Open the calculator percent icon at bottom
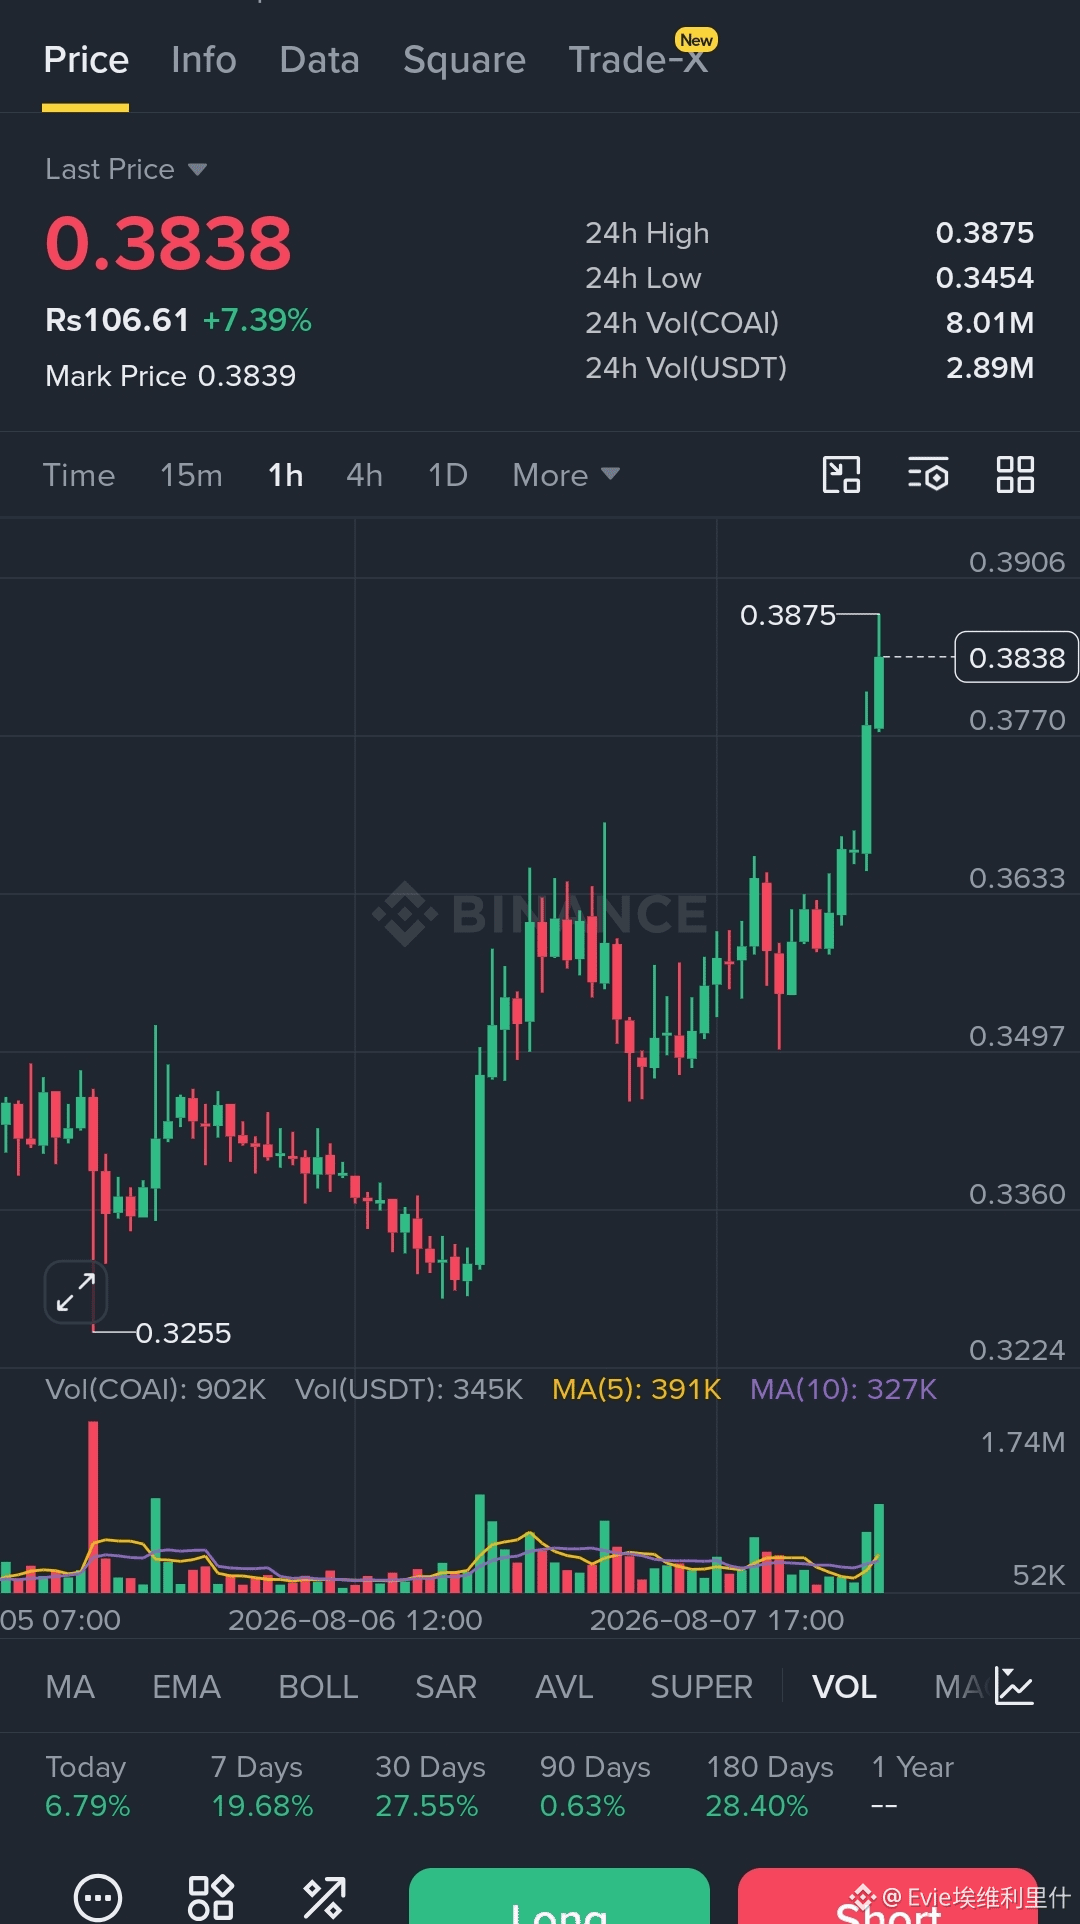 pyautogui.click(x=324, y=1897)
